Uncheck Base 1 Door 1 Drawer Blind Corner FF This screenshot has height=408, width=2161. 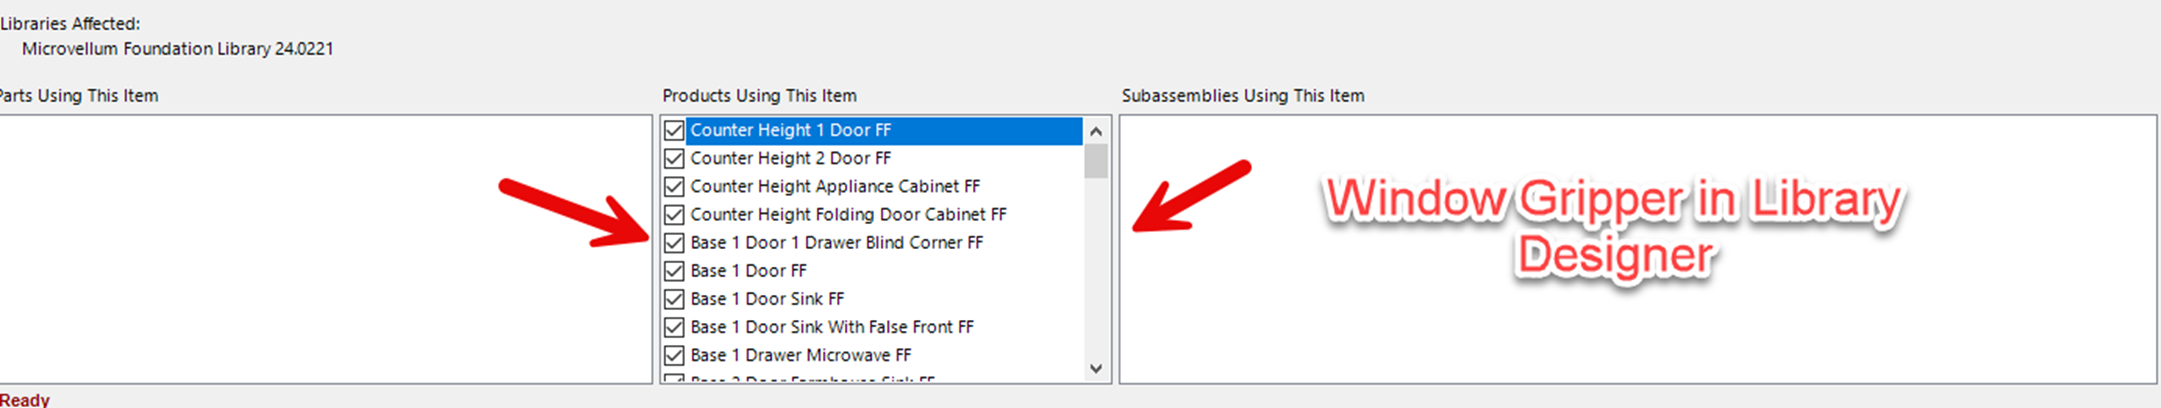[x=674, y=243]
